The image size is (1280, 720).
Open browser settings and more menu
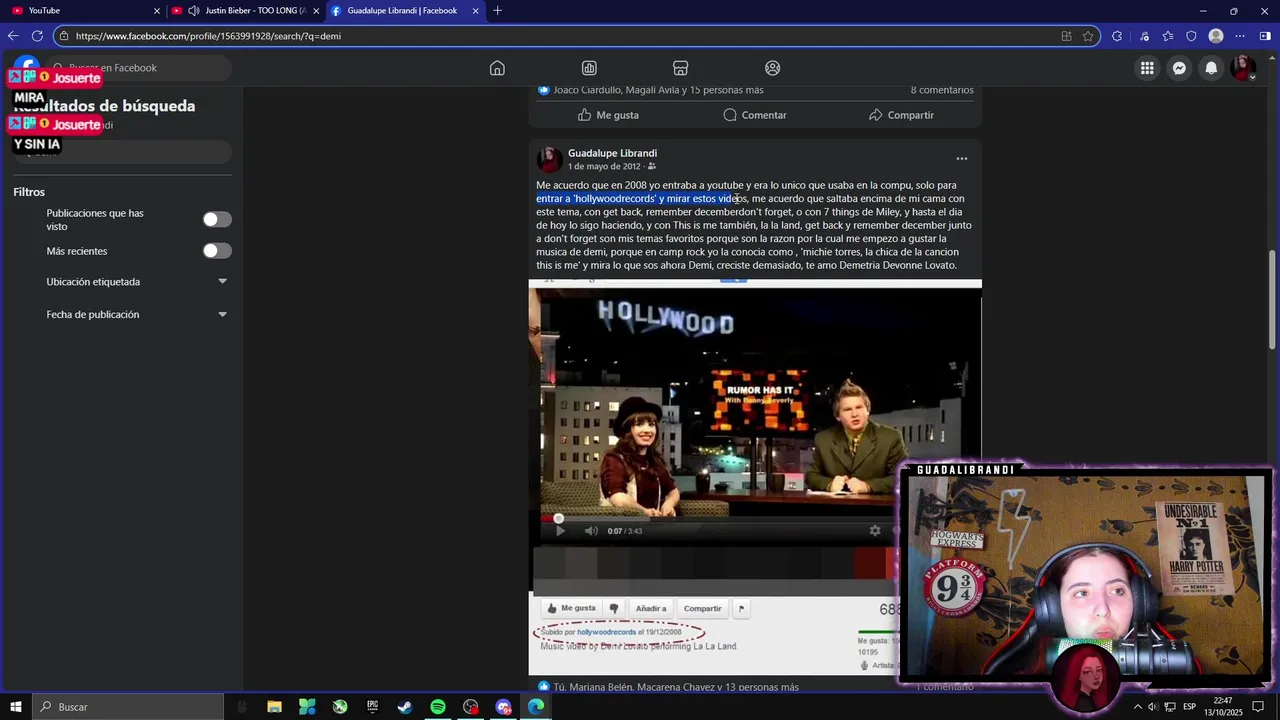[1240, 36]
